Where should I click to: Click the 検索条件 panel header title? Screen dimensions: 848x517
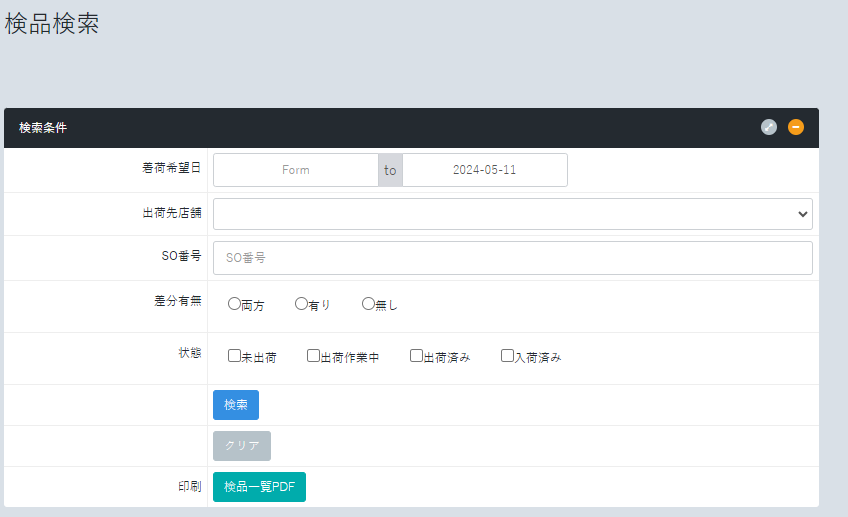[43, 128]
